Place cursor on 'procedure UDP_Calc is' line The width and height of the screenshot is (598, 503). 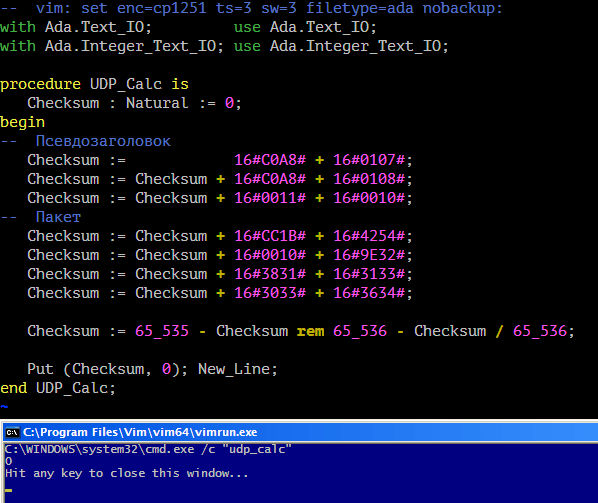[x=94, y=84]
